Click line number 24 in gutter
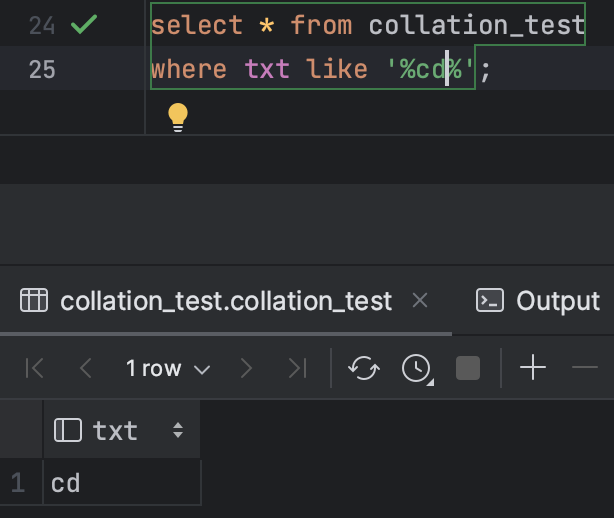Screen dimensions: 614x518 (42, 25)
